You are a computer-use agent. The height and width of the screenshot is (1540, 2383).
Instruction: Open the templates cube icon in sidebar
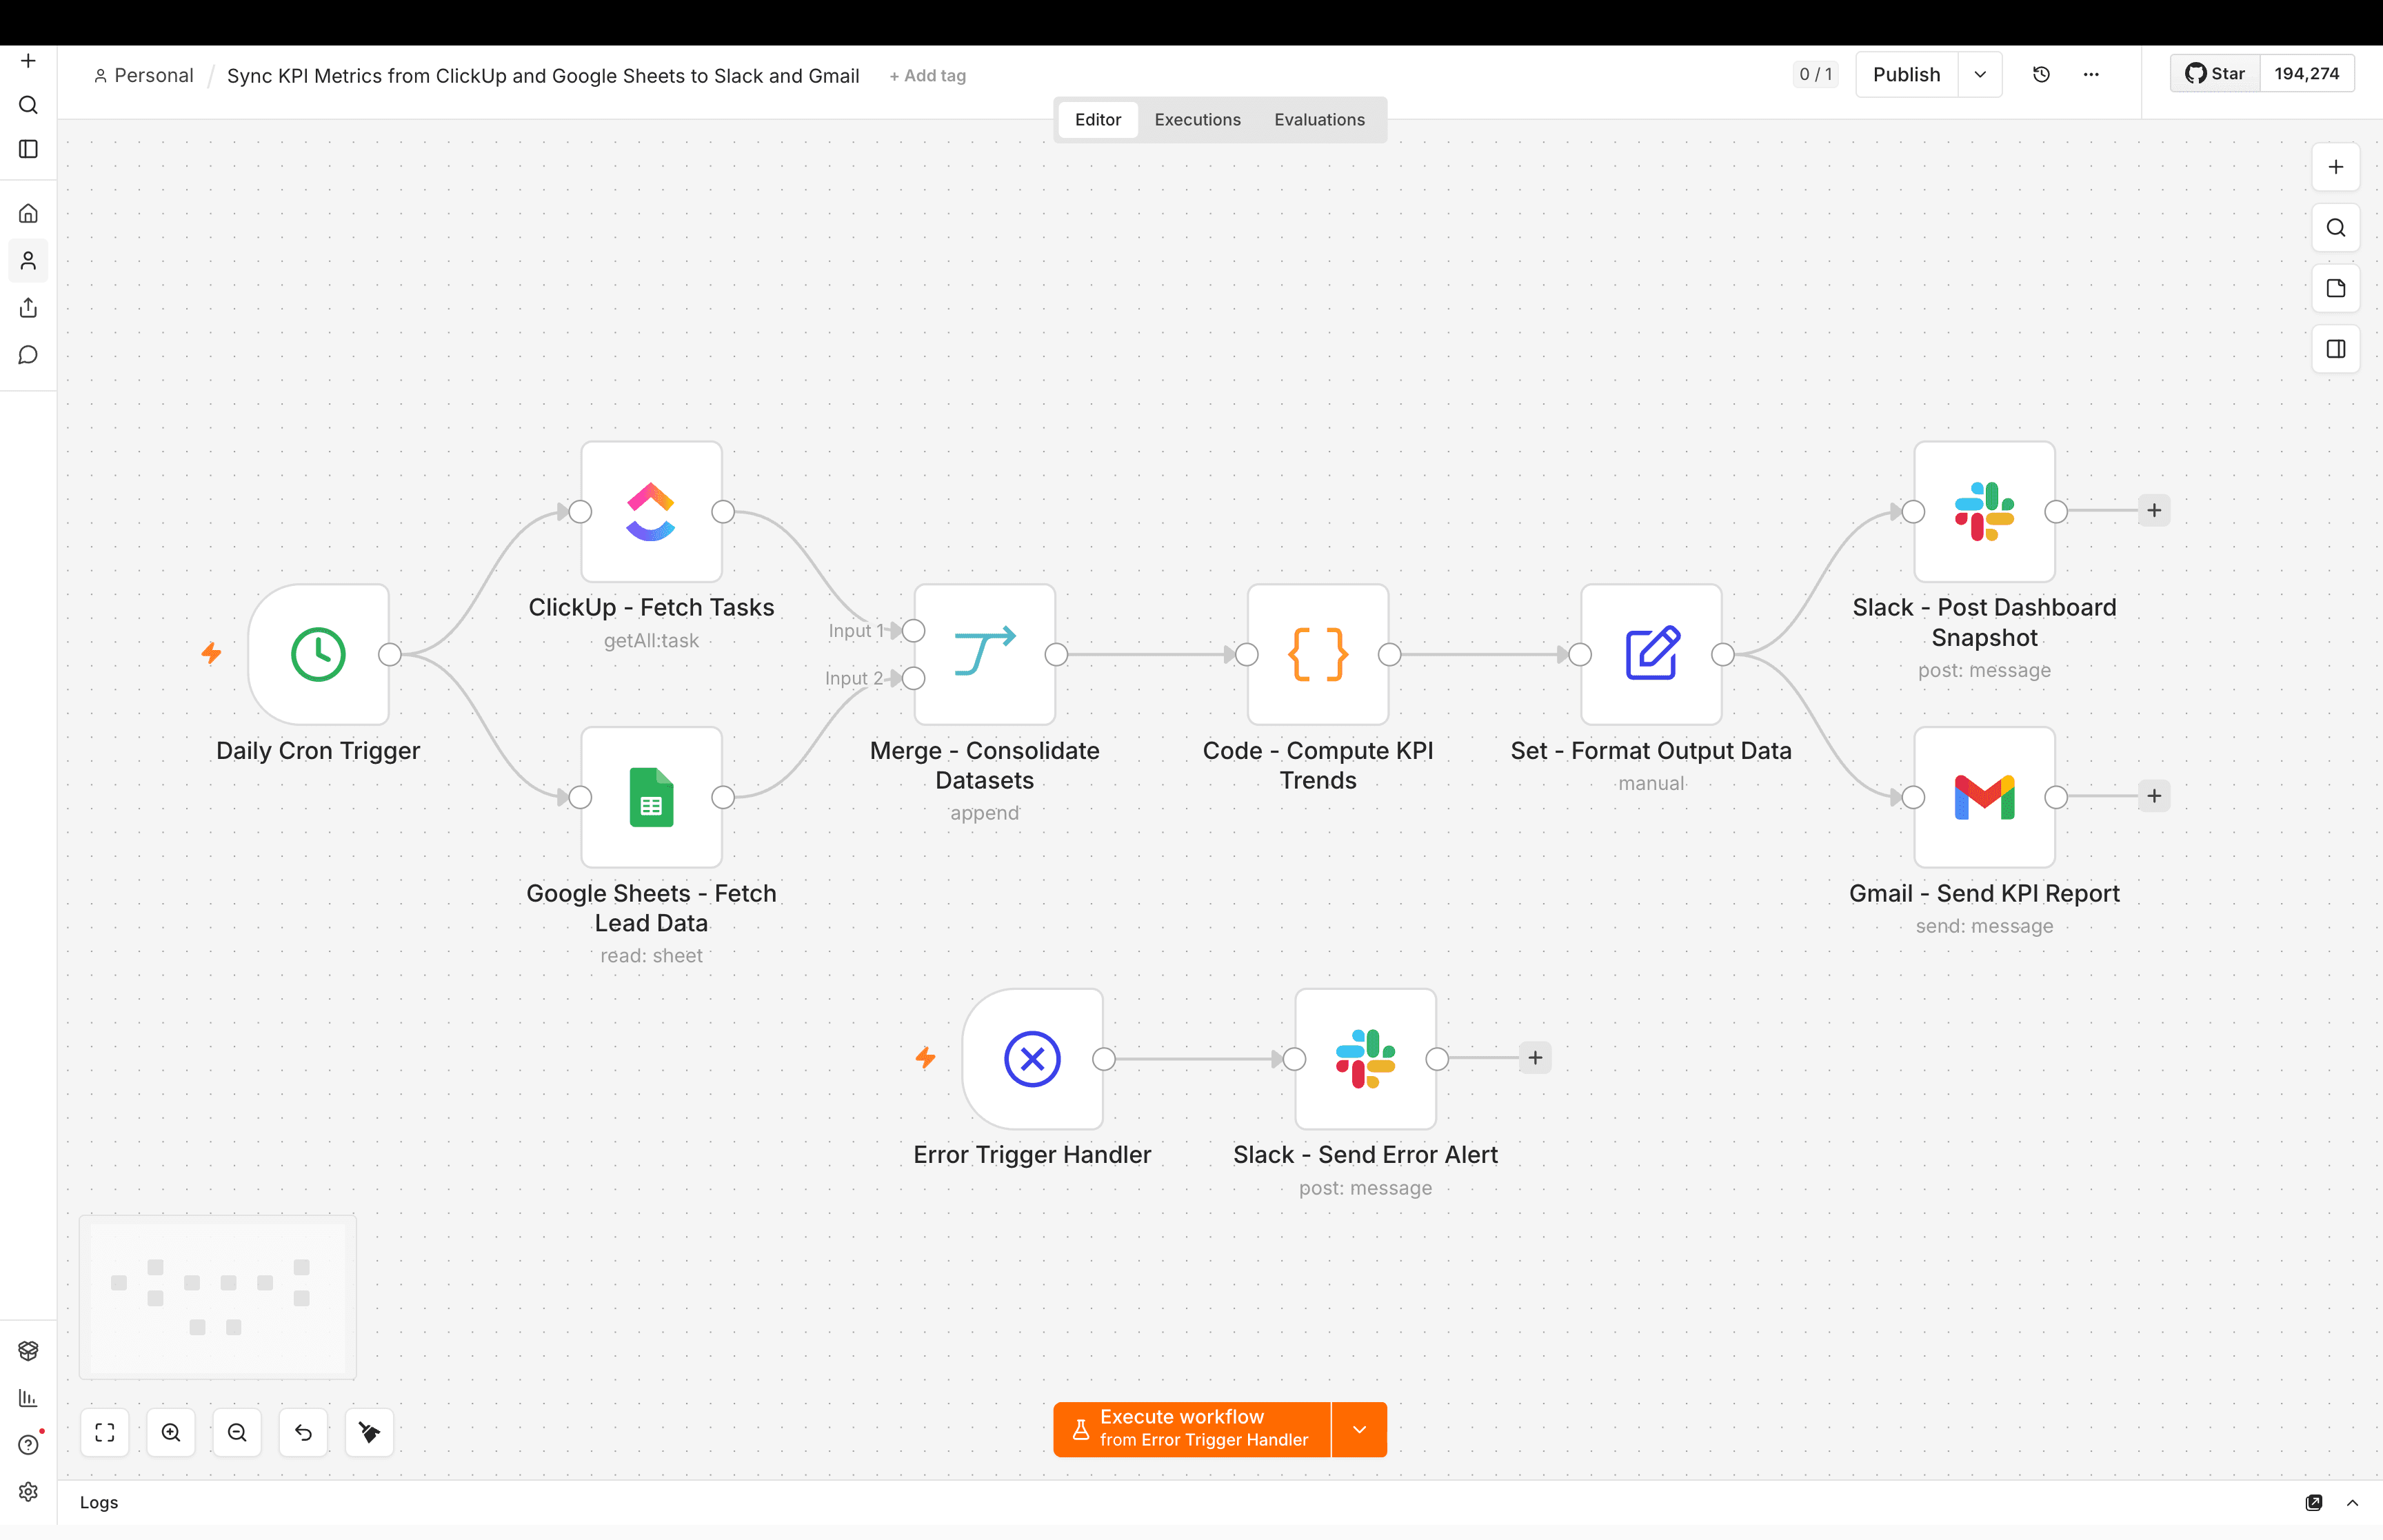(x=28, y=1351)
